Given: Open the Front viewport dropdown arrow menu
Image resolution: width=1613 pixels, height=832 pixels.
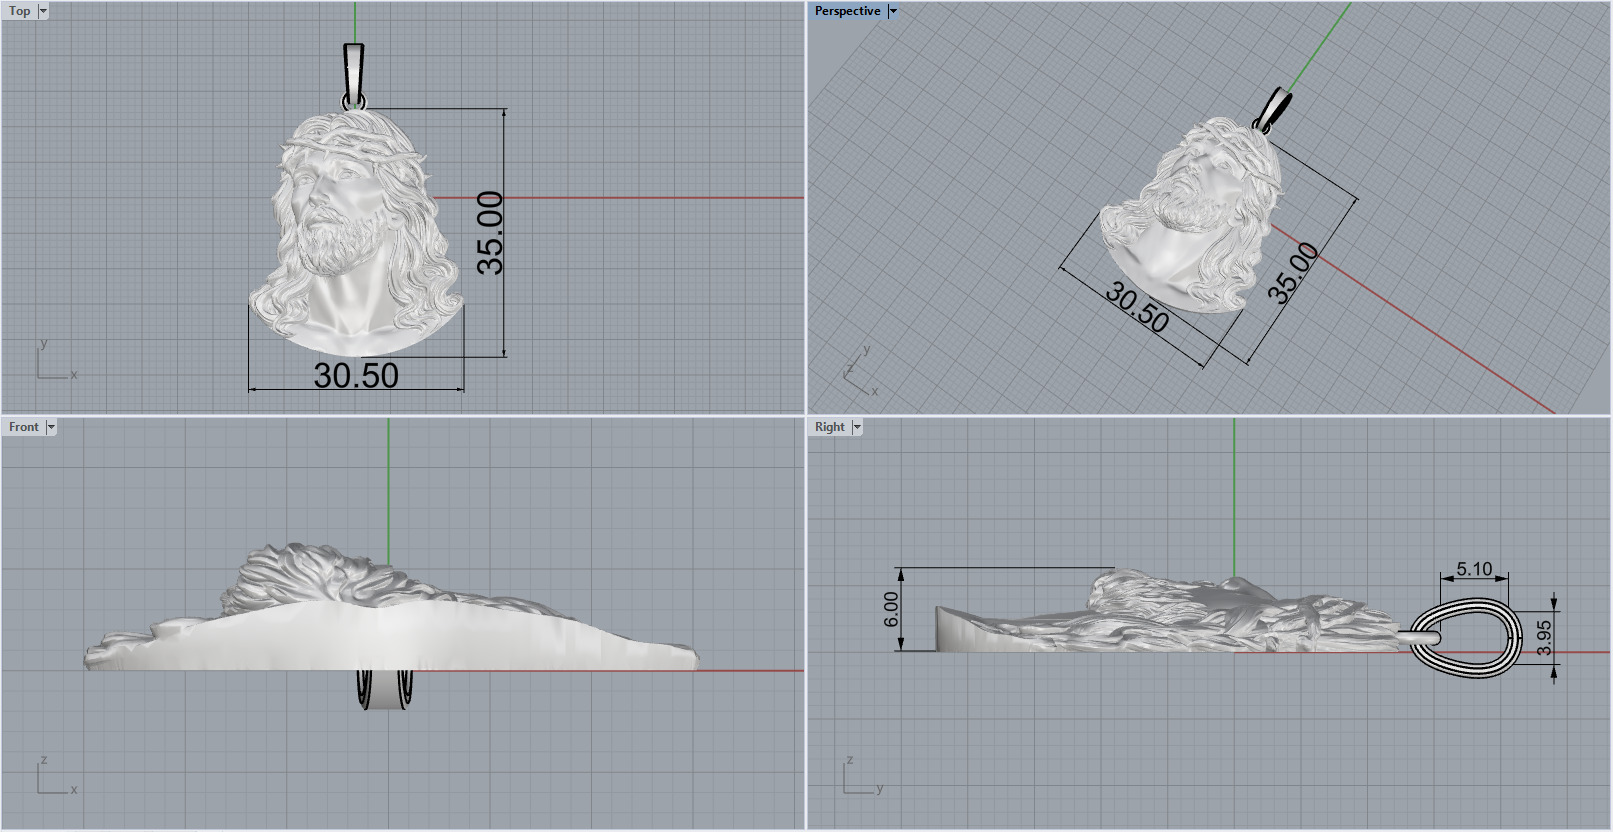Looking at the screenshot, I should click(51, 427).
